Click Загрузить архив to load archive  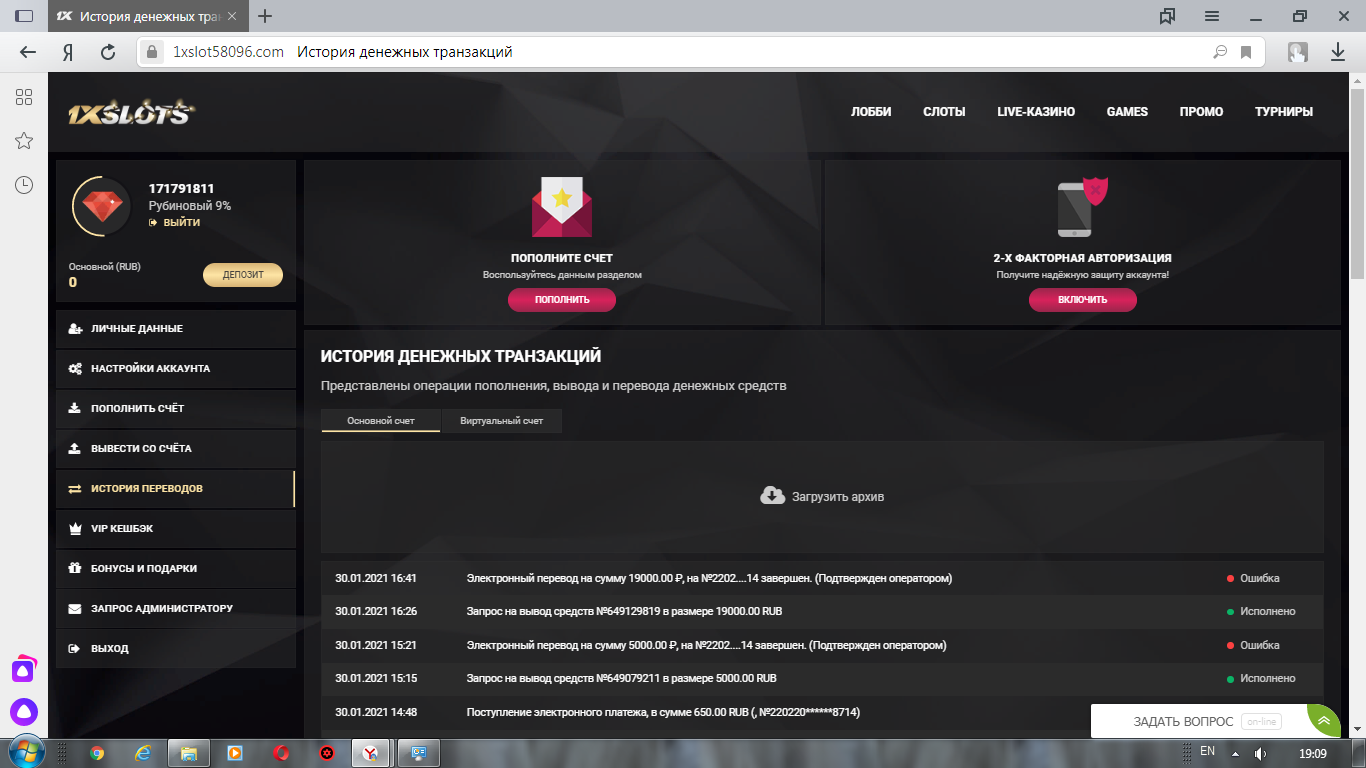pos(822,496)
